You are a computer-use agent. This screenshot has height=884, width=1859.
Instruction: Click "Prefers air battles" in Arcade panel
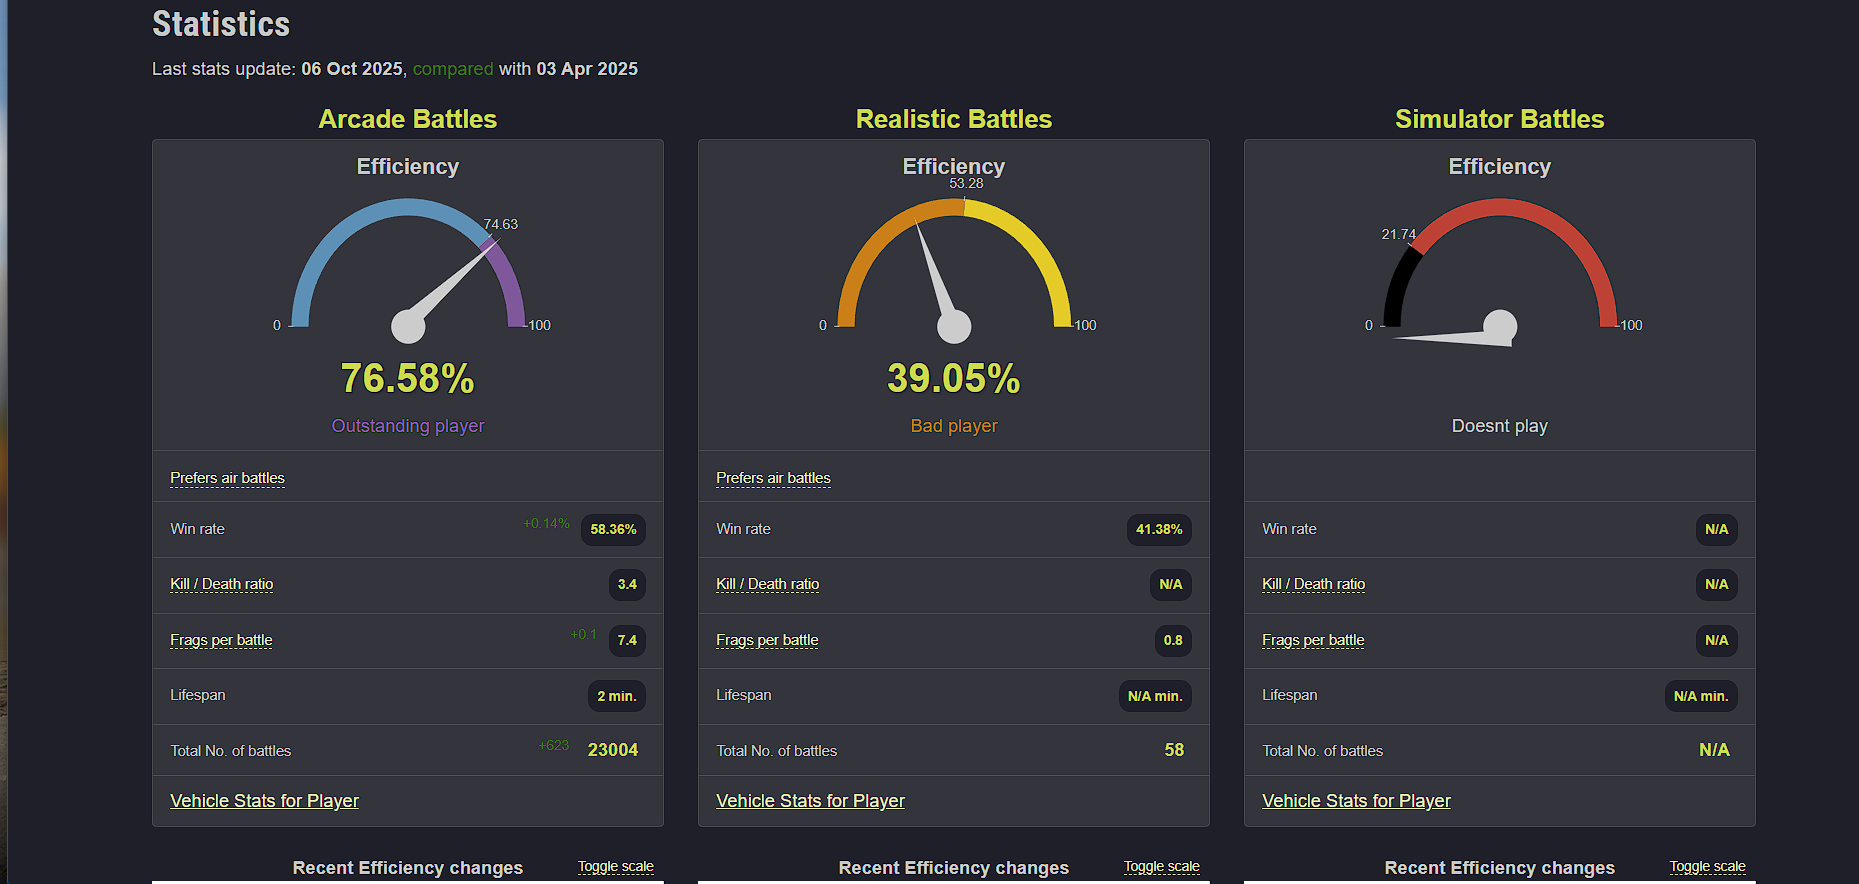(x=227, y=478)
